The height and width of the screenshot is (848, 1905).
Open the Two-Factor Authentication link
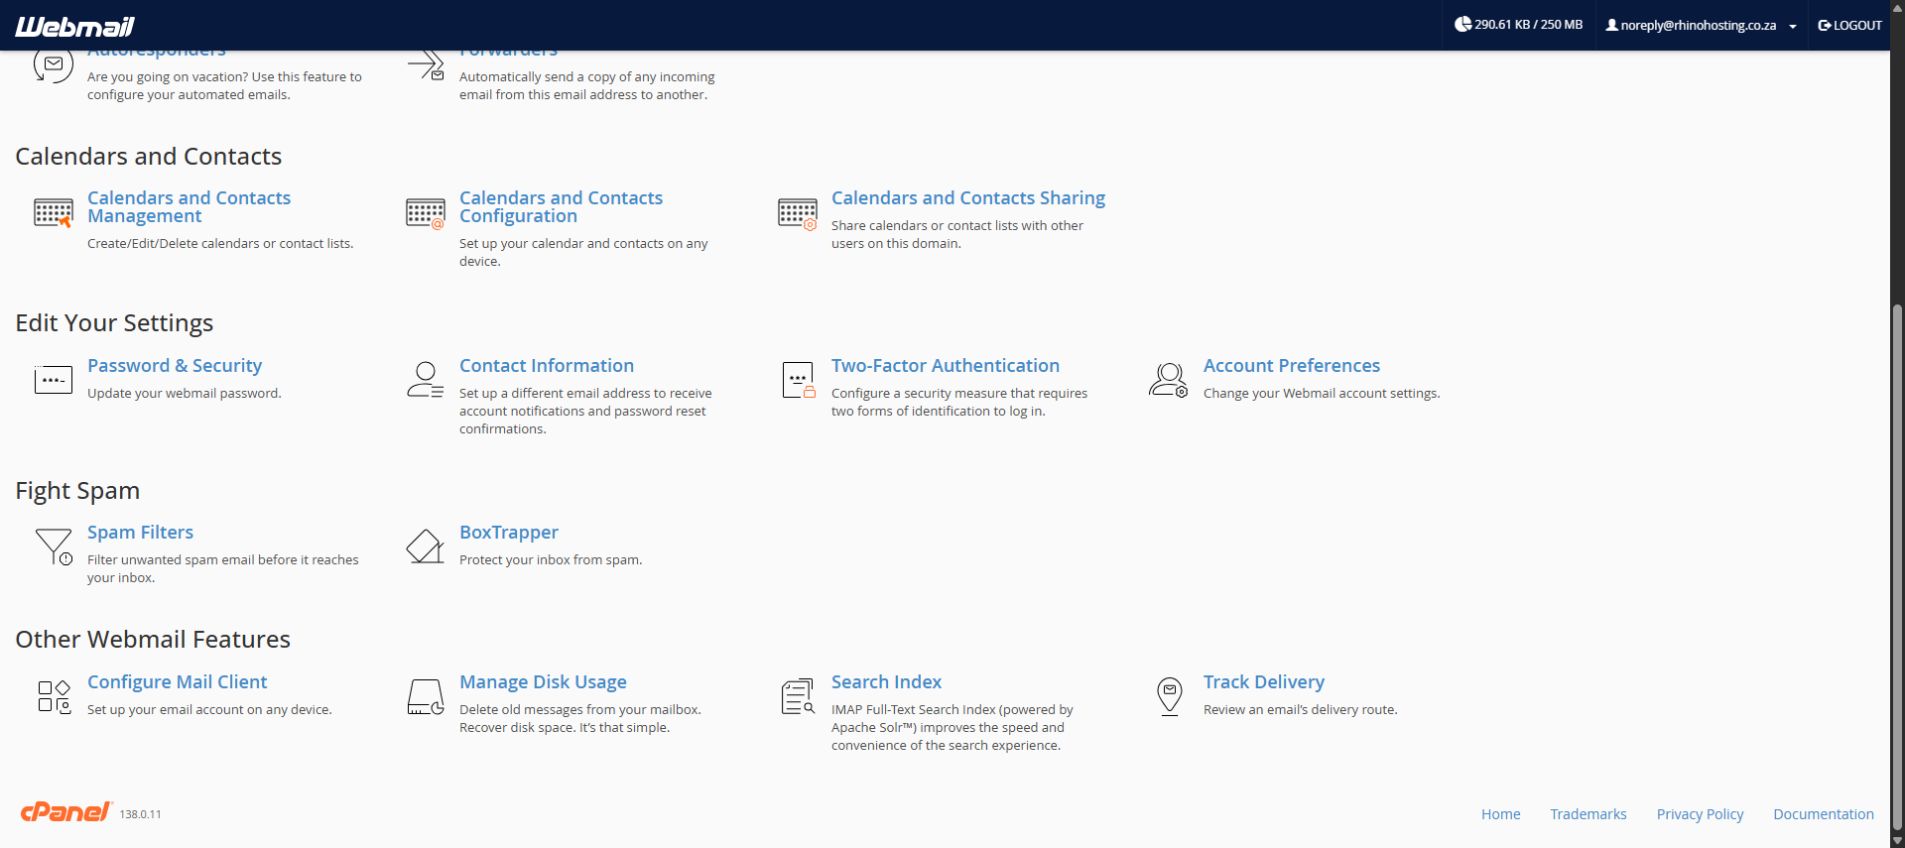945,366
